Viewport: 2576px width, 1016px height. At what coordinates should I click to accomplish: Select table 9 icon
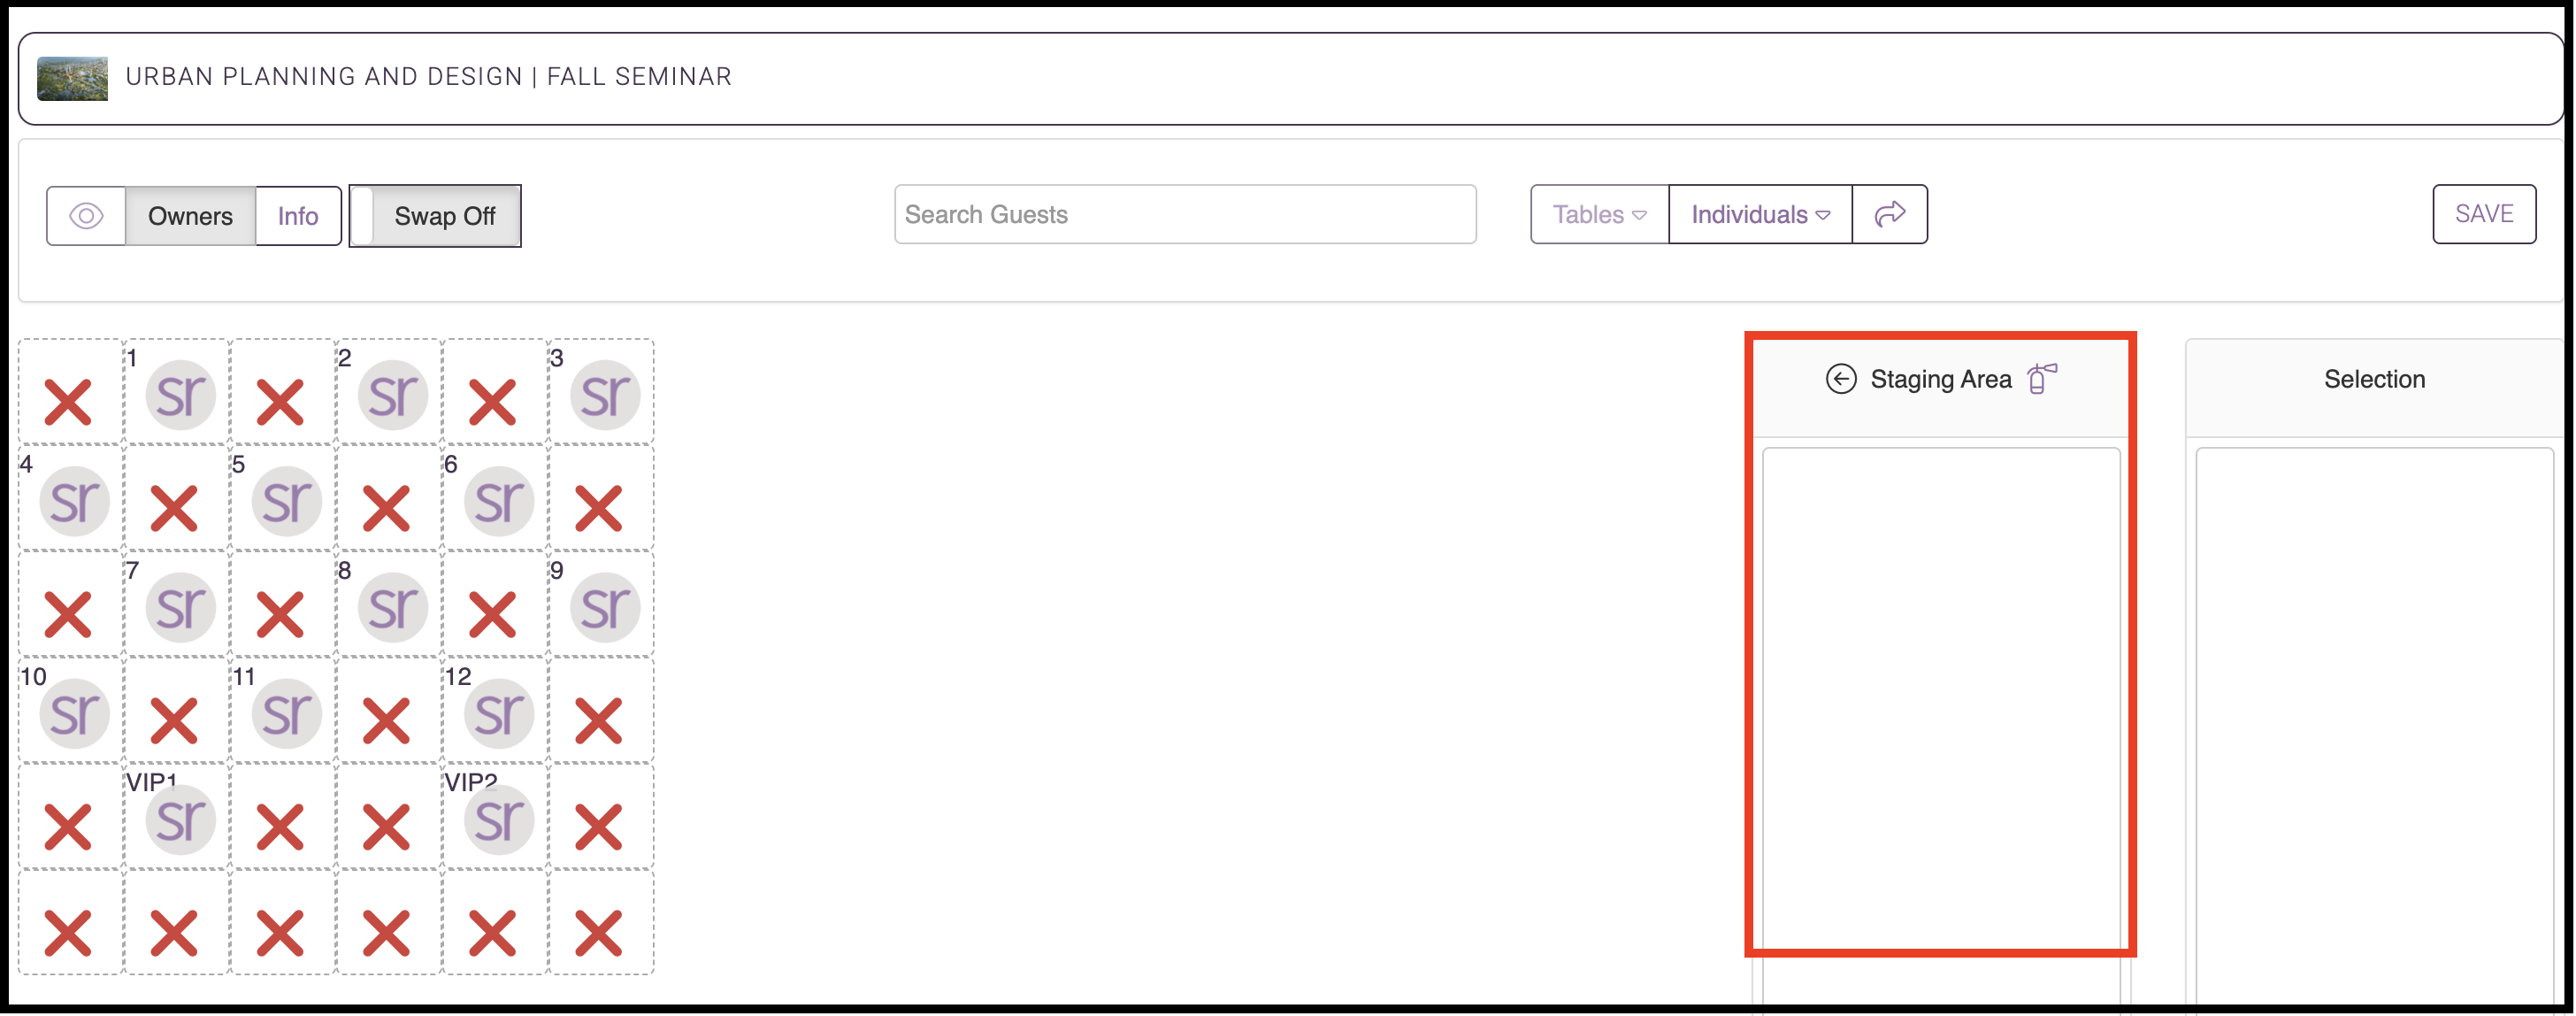click(606, 607)
